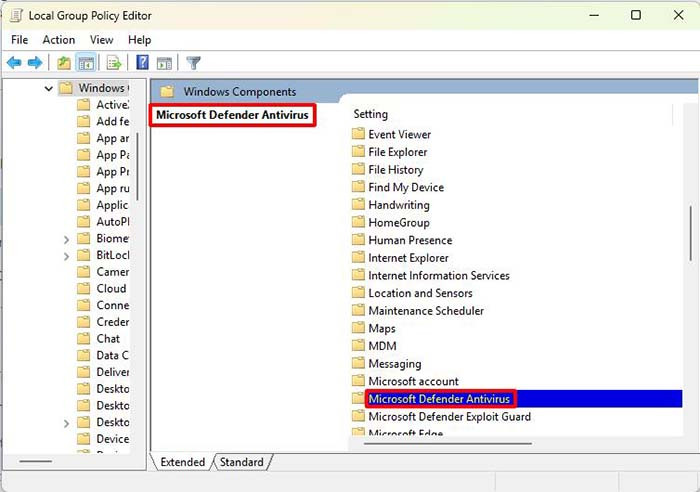Maximize the Local Group Policy Editor window
700x492 pixels.
[636, 15]
